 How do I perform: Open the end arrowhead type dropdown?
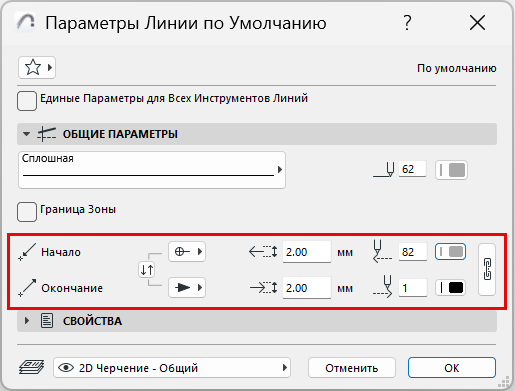click(187, 287)
